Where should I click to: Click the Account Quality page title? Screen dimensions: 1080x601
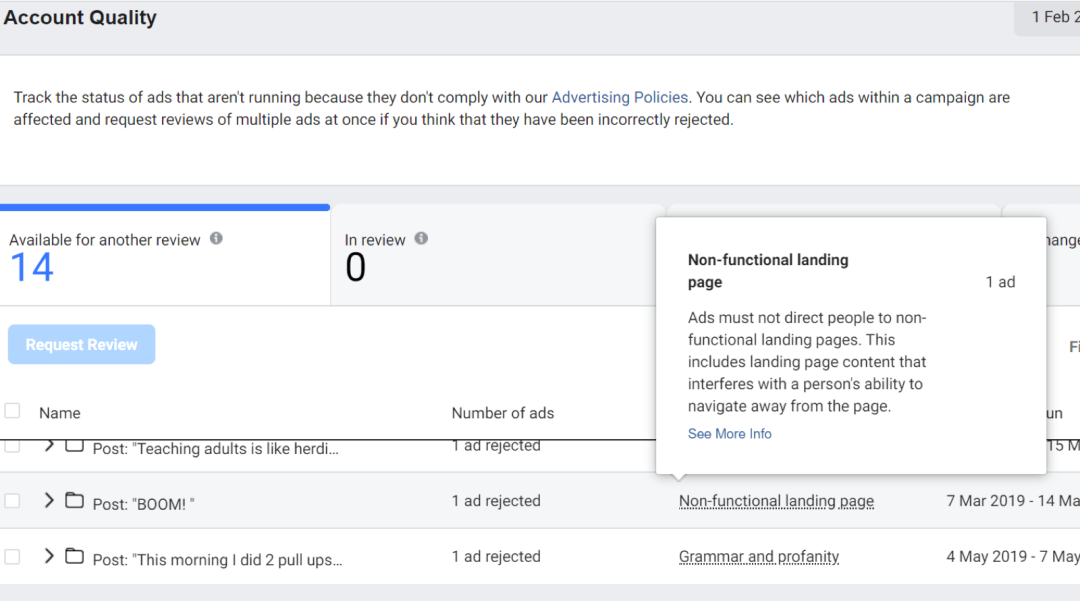tap(80, 18)
